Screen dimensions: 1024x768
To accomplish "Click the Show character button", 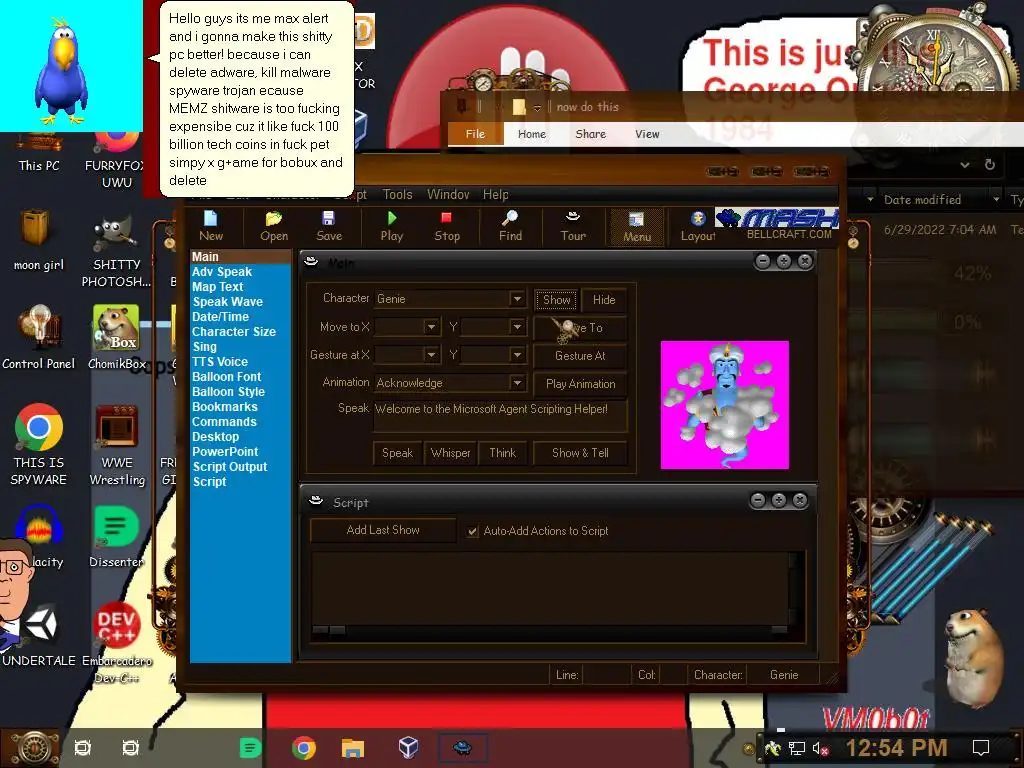I will pyautogui.click(x=556, y=300).
